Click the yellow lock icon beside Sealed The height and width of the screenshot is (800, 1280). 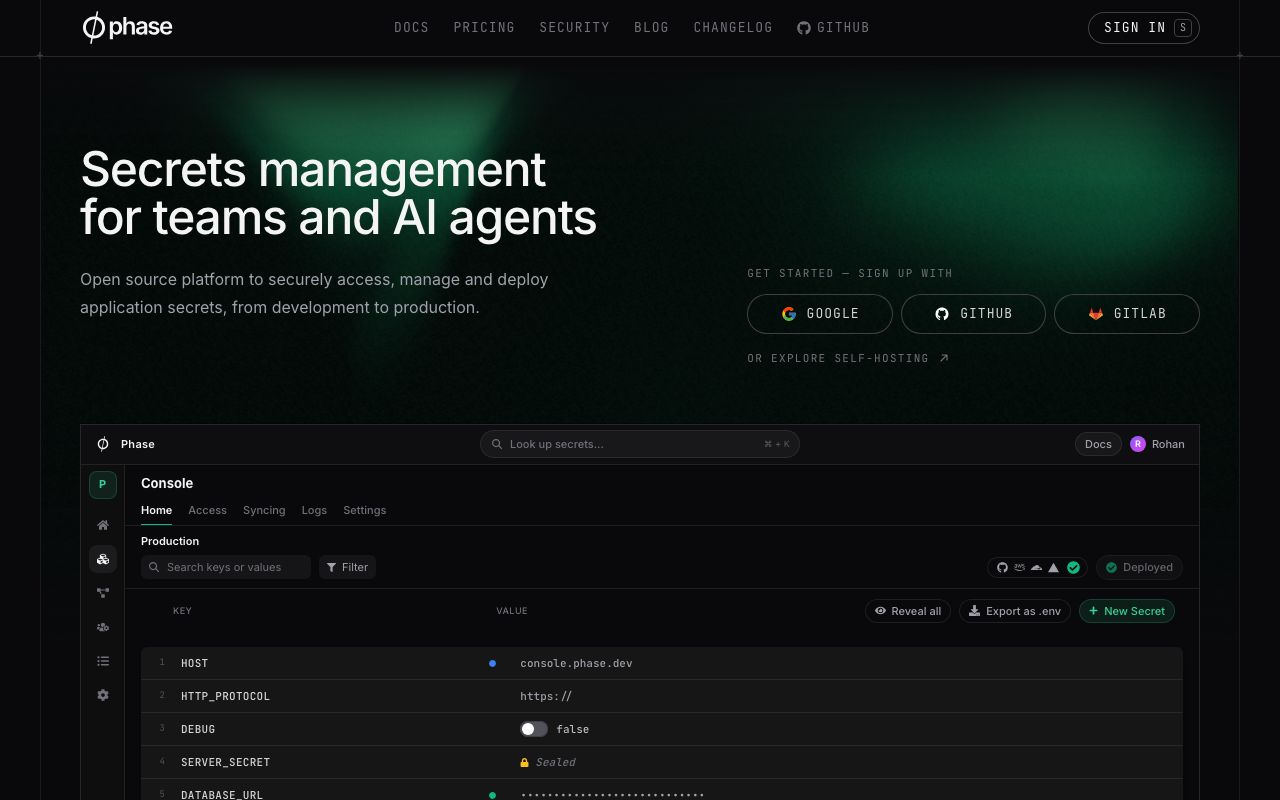click(524, 762)
